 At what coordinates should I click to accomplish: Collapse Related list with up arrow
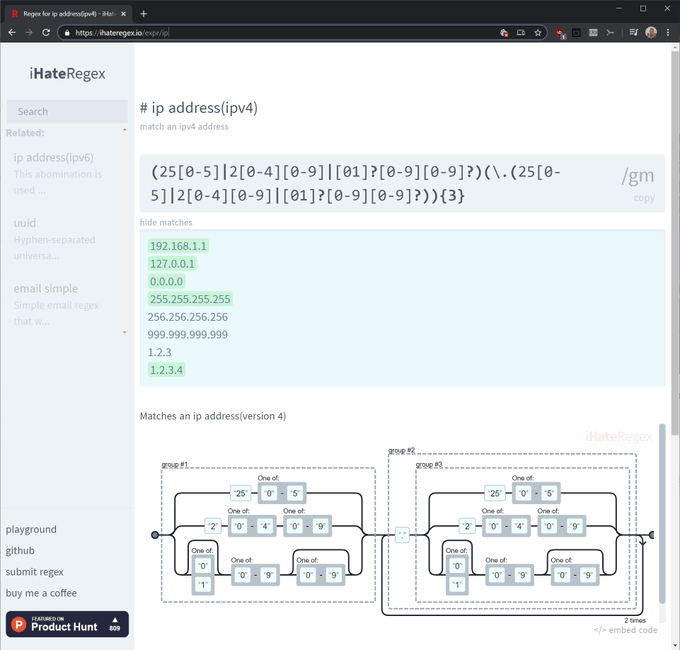[124, 130]
